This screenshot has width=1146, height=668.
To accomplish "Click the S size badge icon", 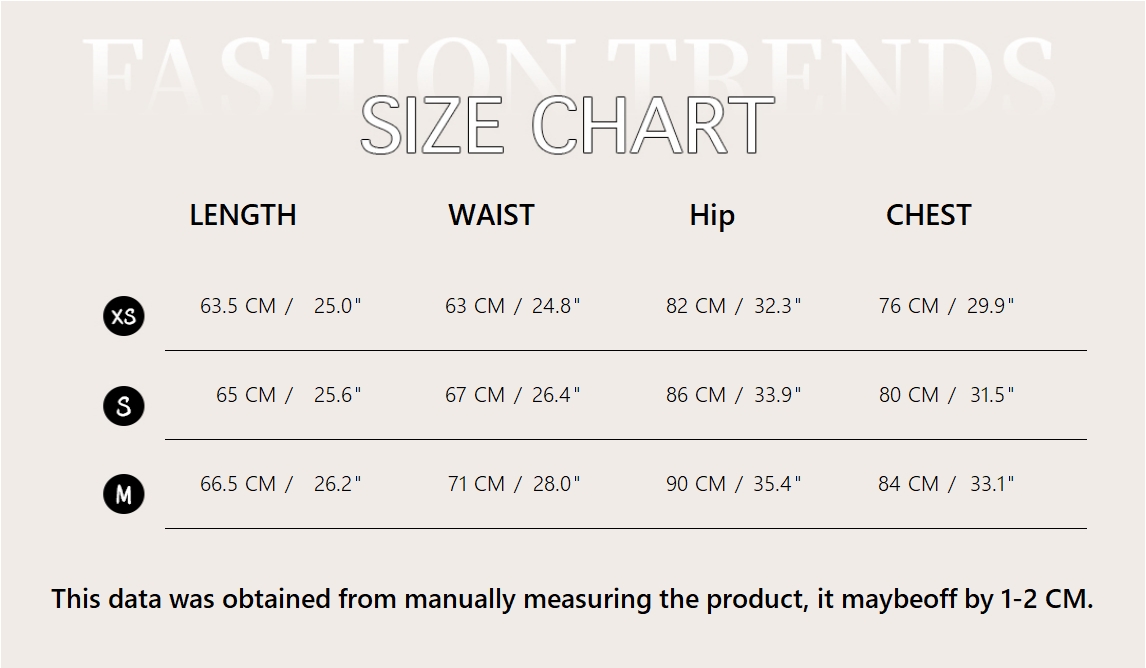I will click(124, 406).
